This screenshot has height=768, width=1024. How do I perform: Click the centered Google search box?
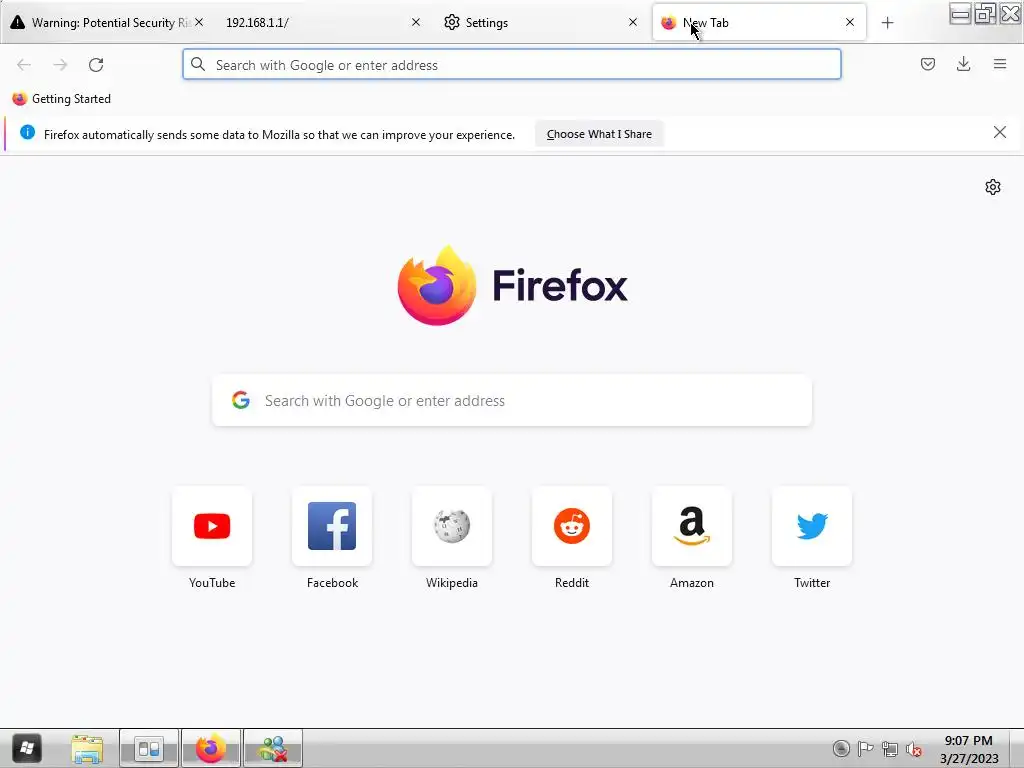point(512,400)
